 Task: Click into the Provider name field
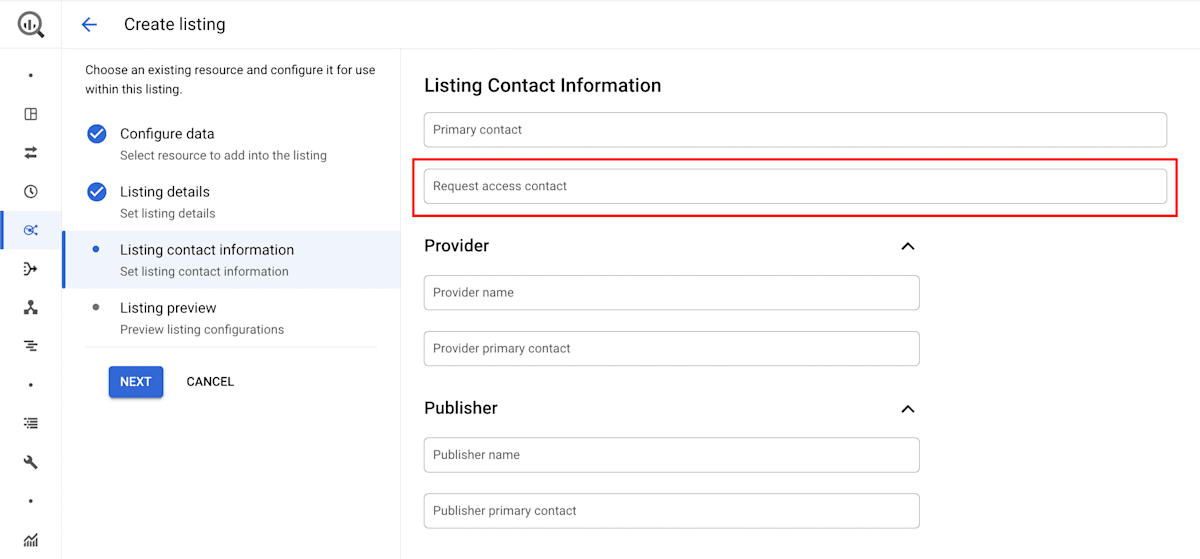tap(672, 292)
